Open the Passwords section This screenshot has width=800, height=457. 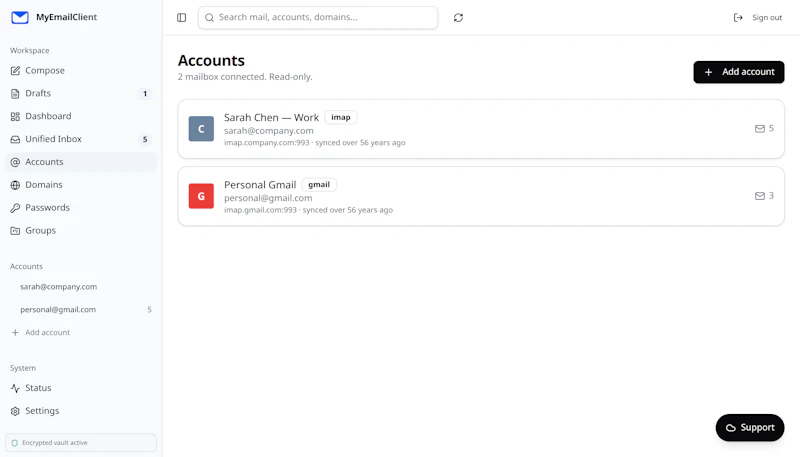[81, 208]
